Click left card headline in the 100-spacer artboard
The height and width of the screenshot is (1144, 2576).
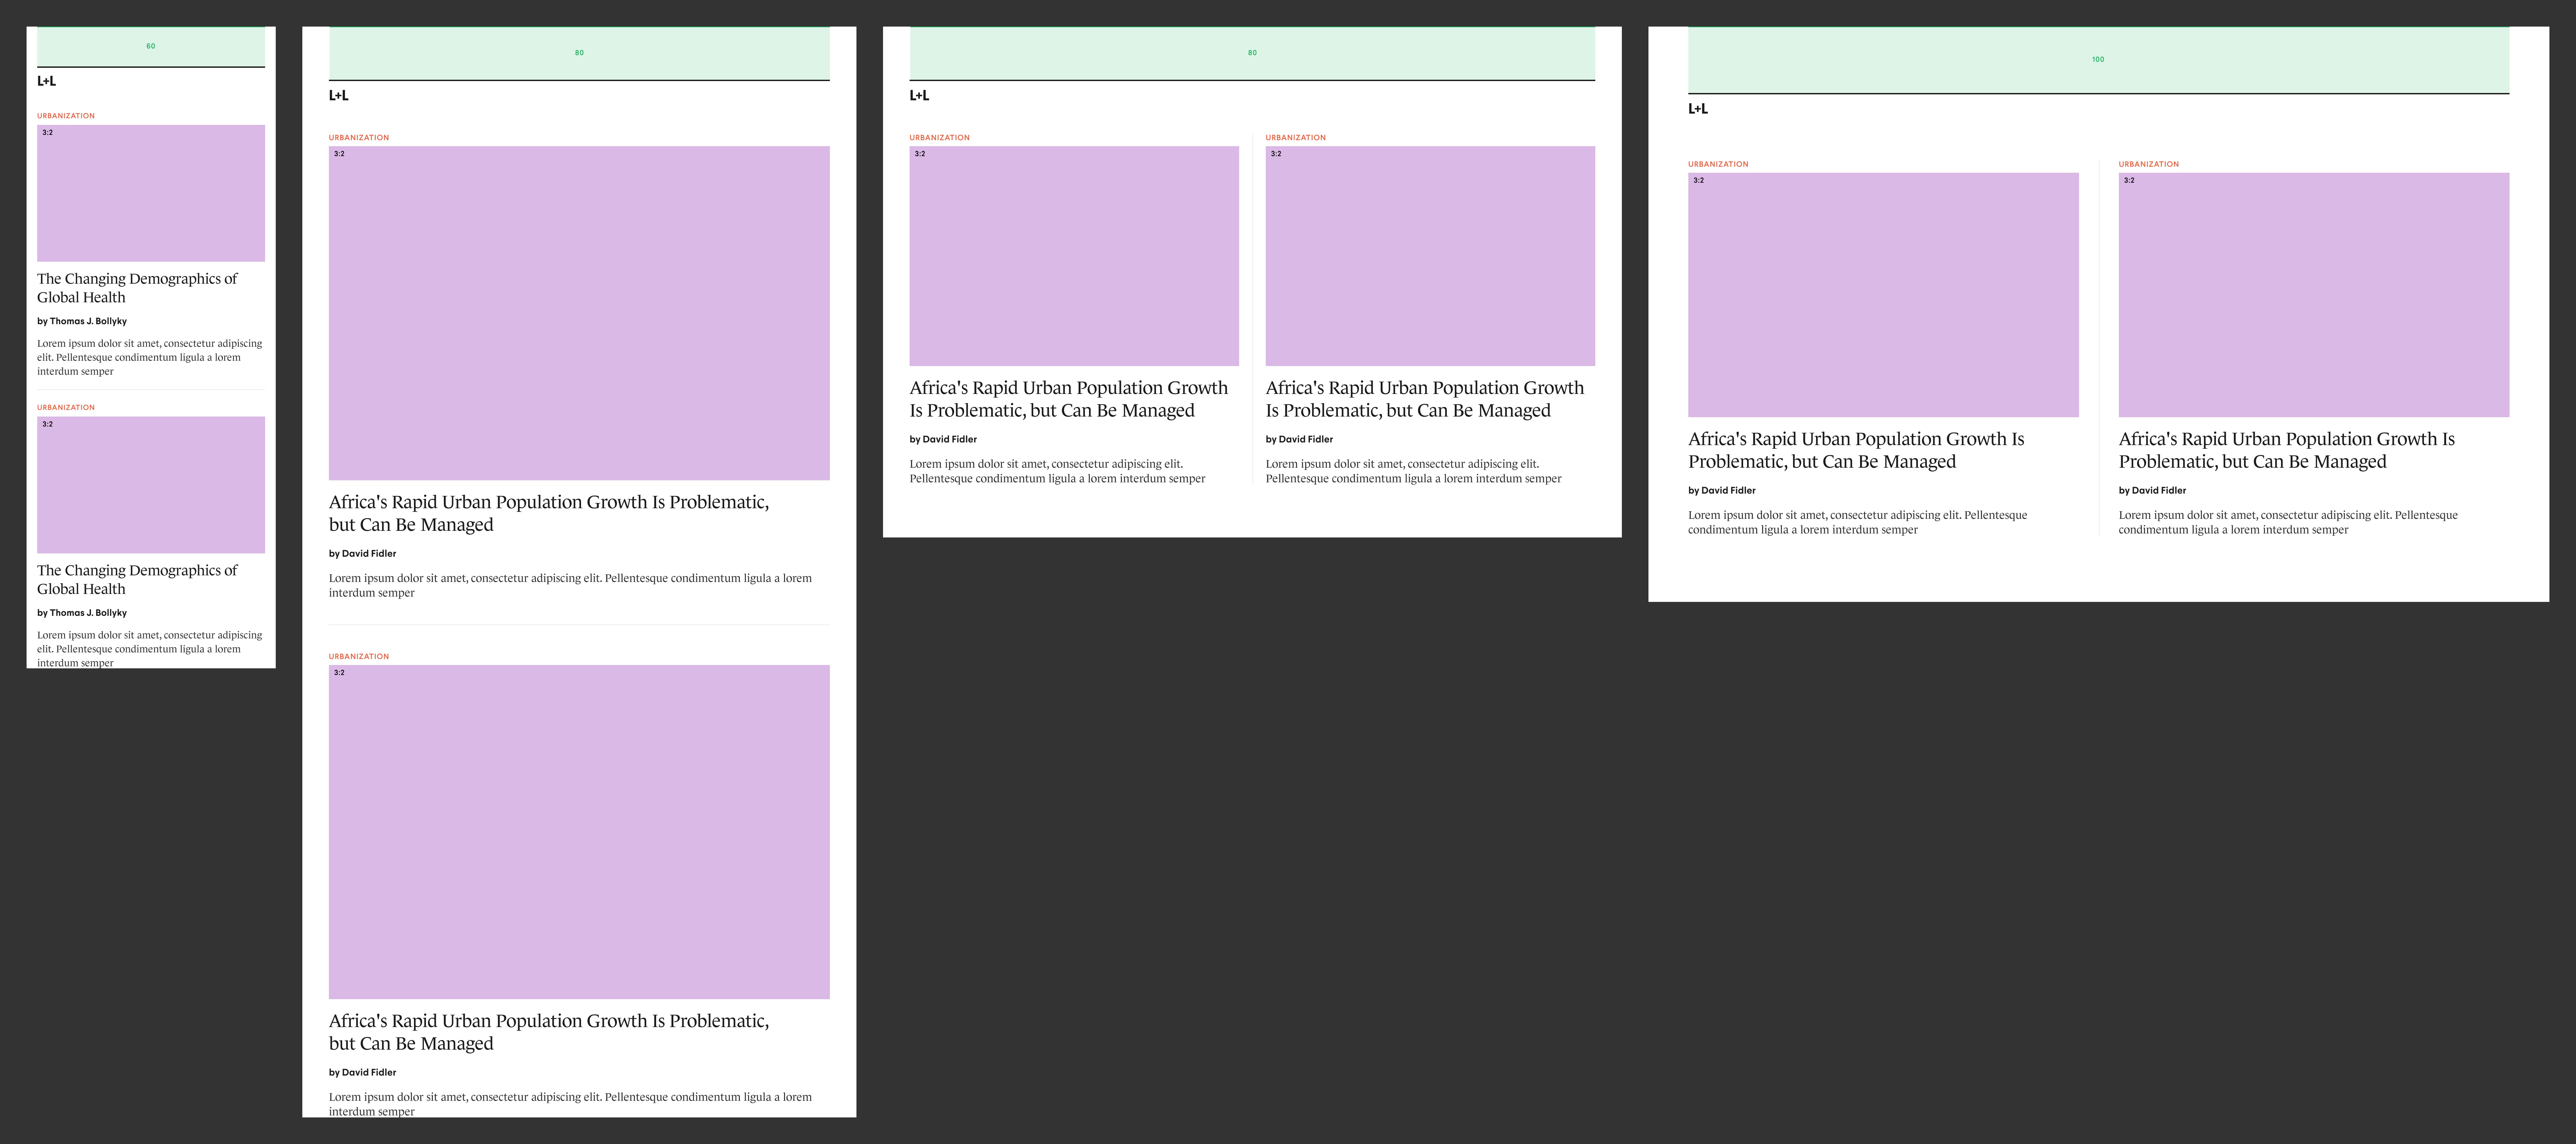(1856, 450)
